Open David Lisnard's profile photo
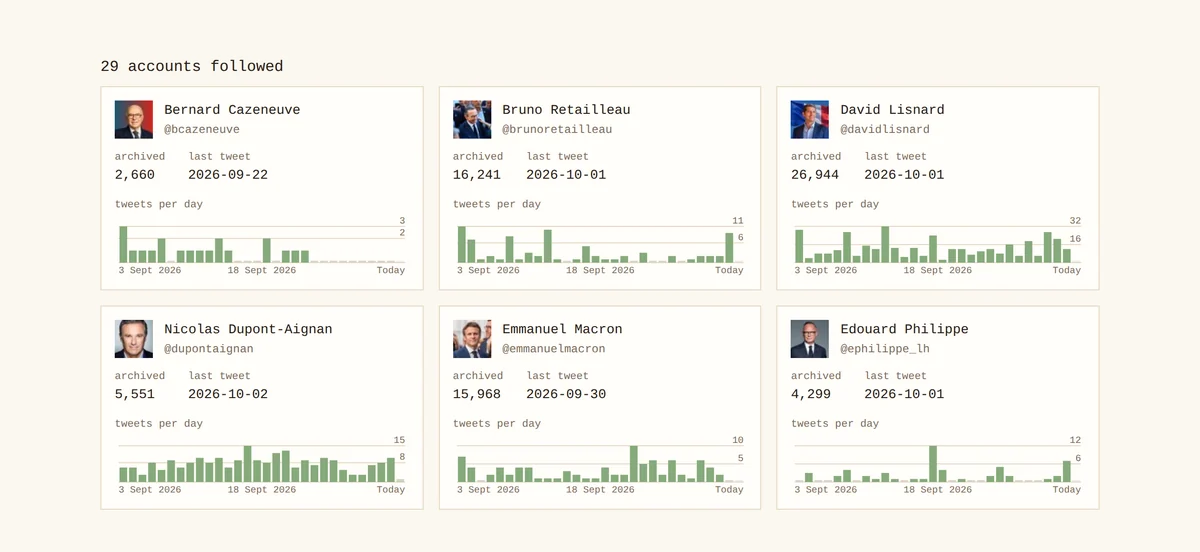 (810, 119)
